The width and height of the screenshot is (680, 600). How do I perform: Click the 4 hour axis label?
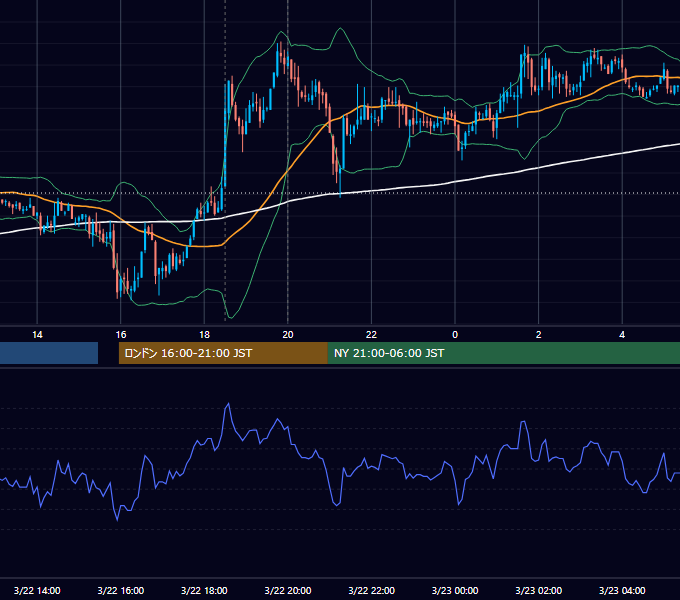click(622, 335)
